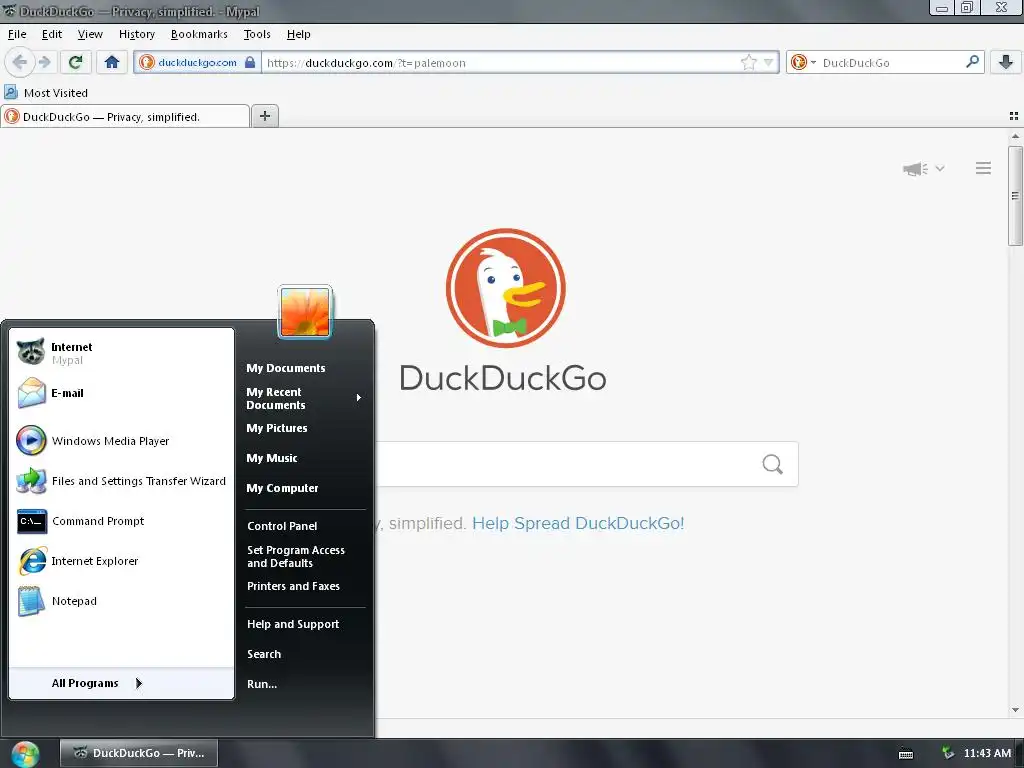Go back with the browser back arrow

(20, 62)
